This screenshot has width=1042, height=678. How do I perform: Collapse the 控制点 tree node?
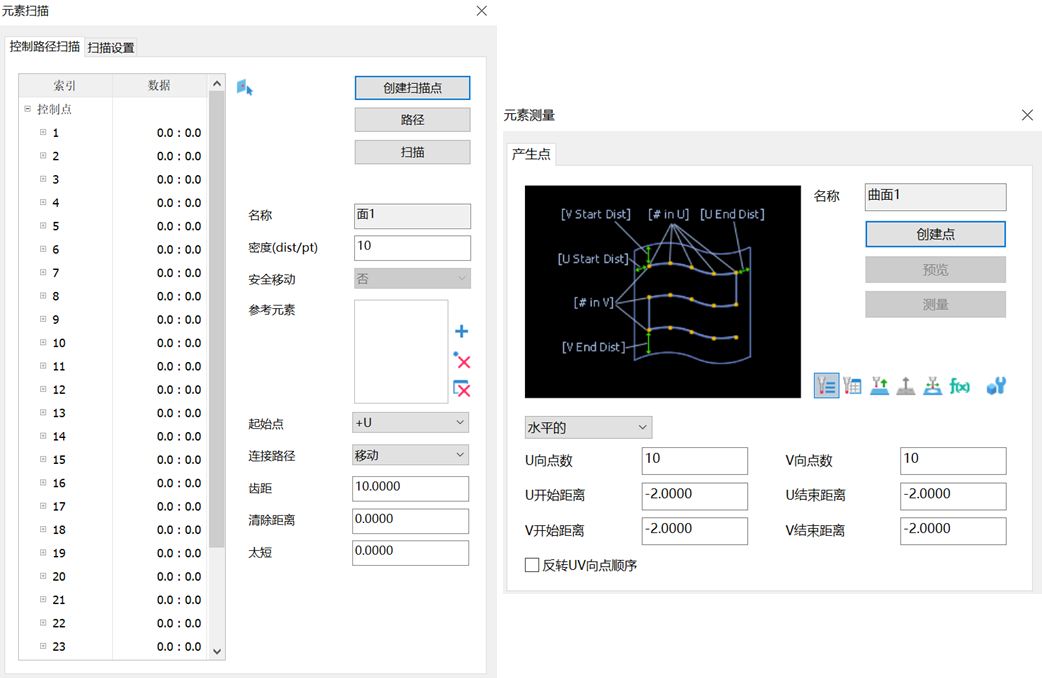coord(28,109)
